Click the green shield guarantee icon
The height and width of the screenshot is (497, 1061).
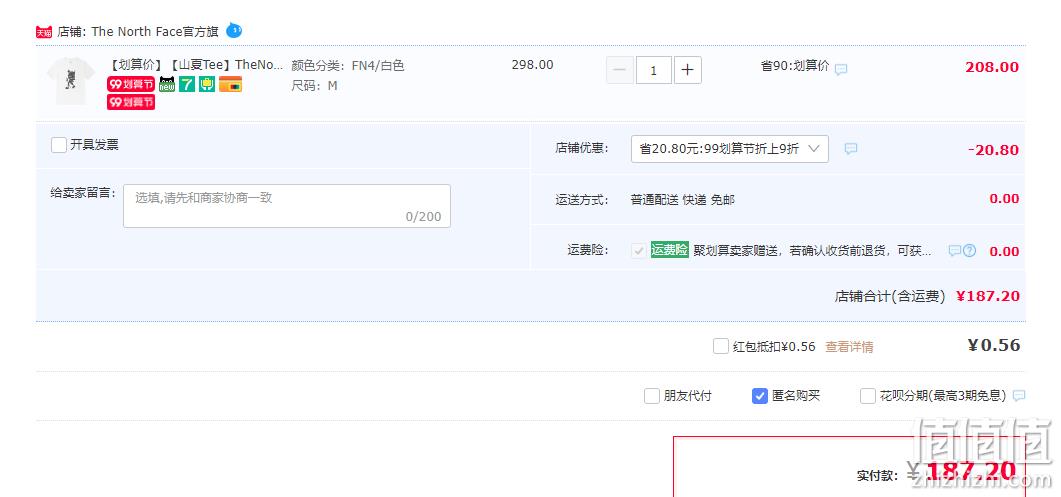click(x=207, y=85)
